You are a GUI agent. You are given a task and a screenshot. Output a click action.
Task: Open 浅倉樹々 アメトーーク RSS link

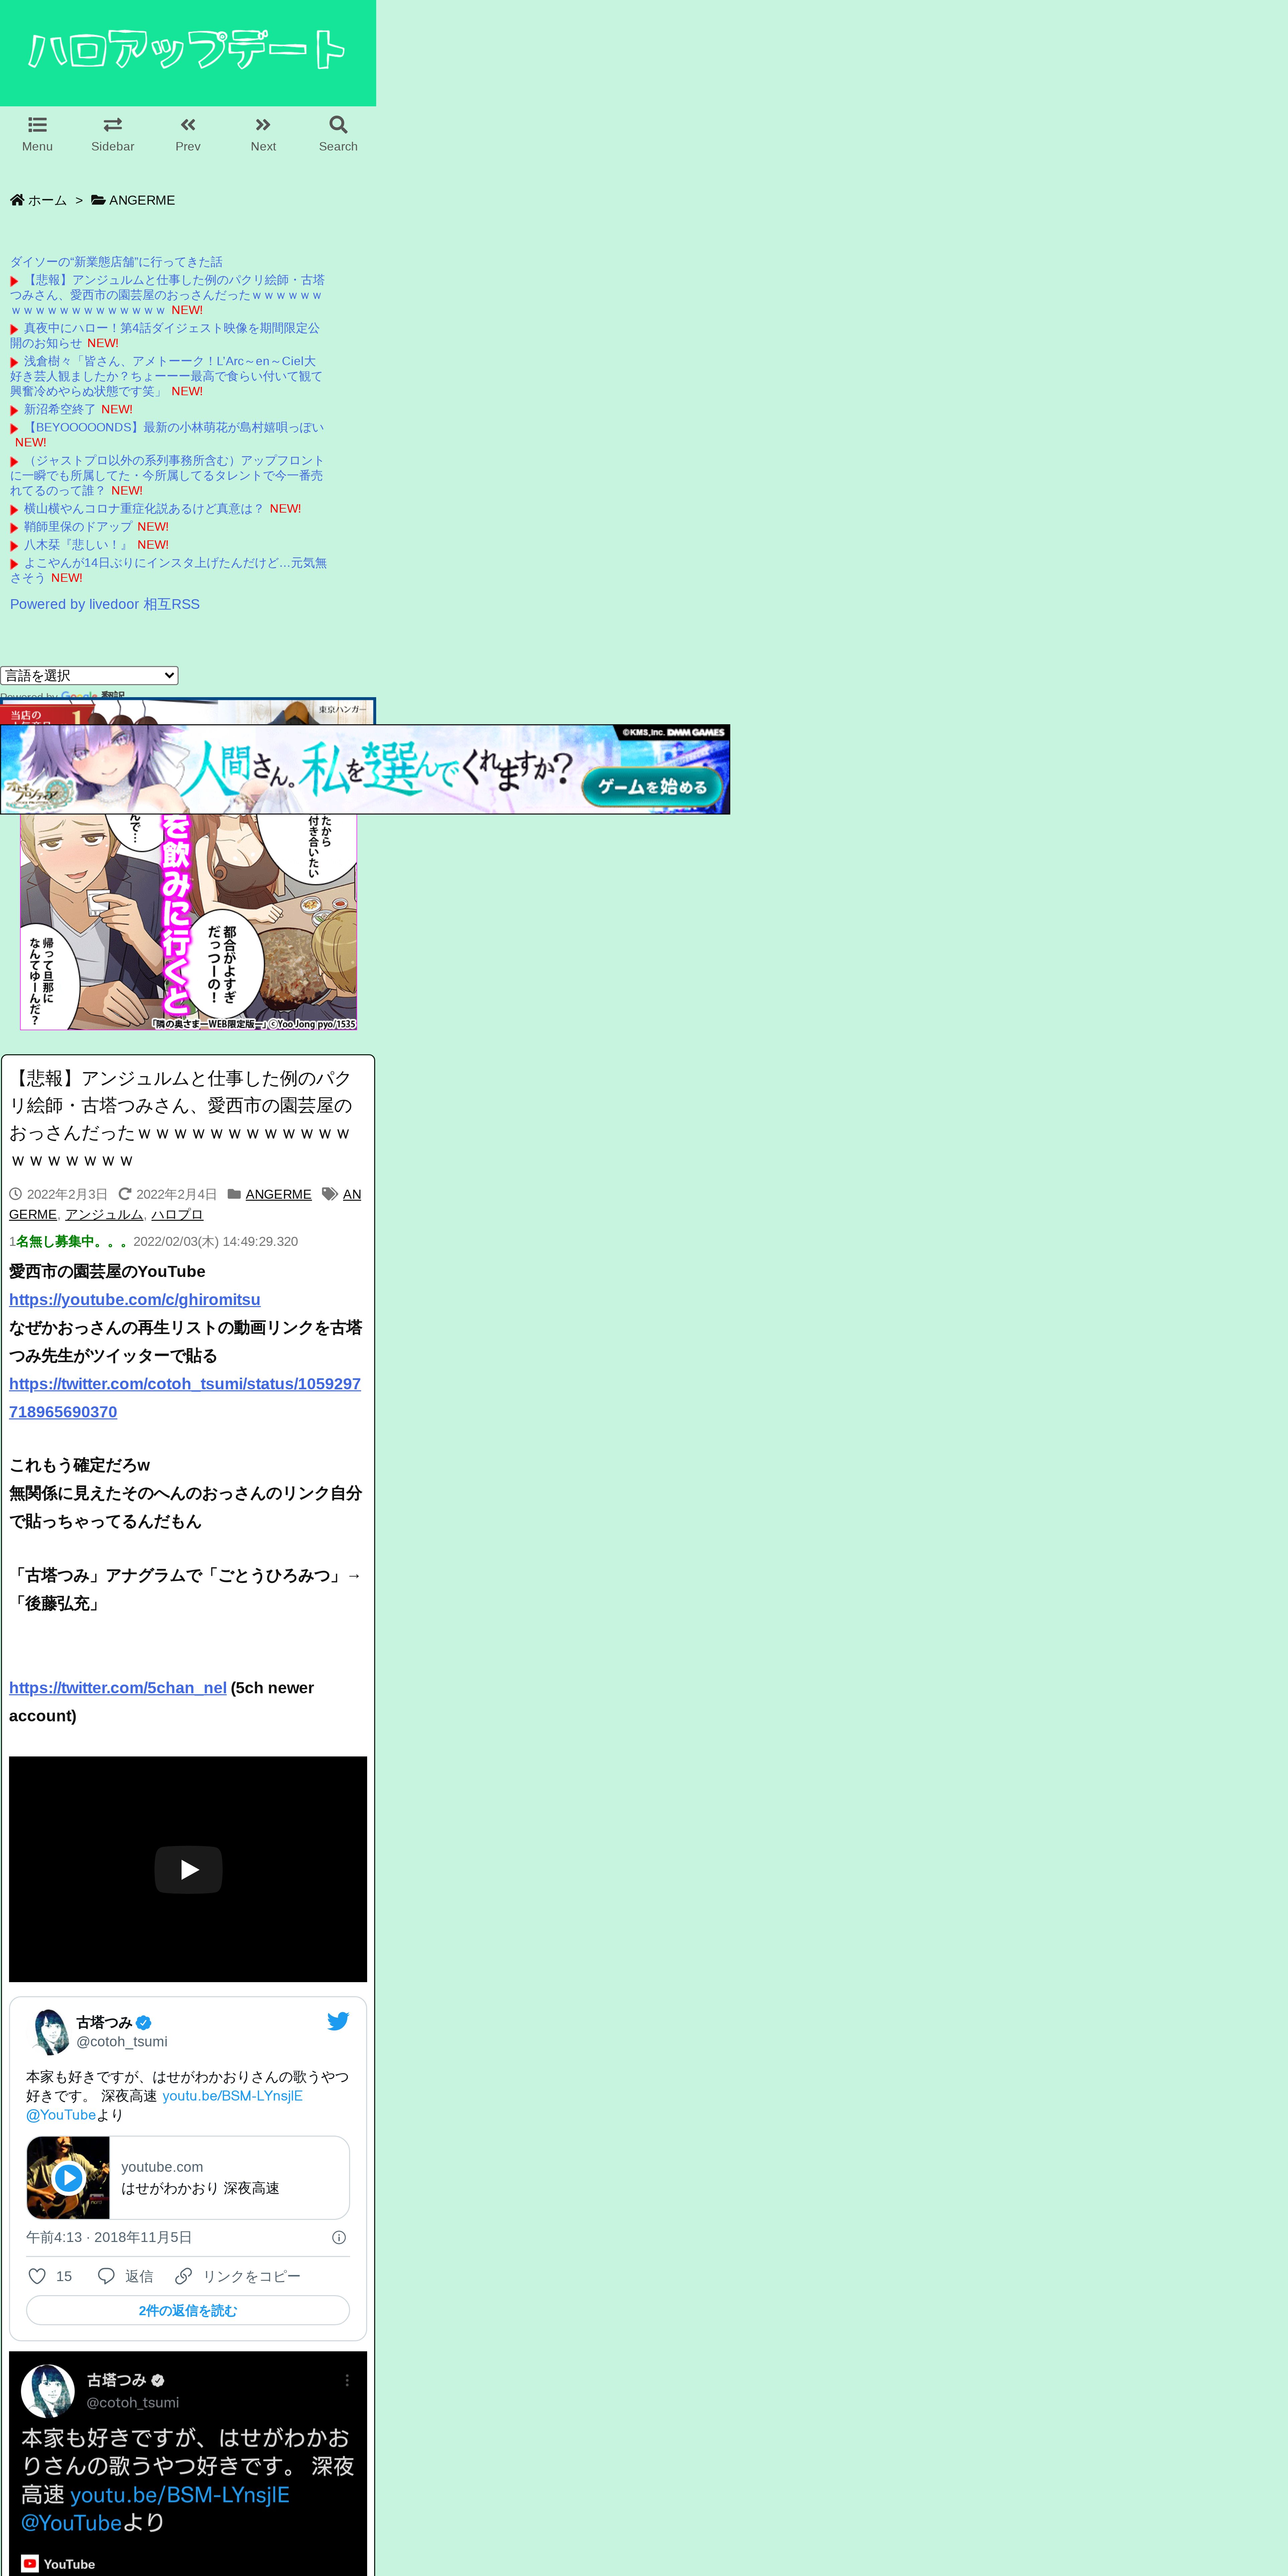pyautogui.click(x=166, y=376)
